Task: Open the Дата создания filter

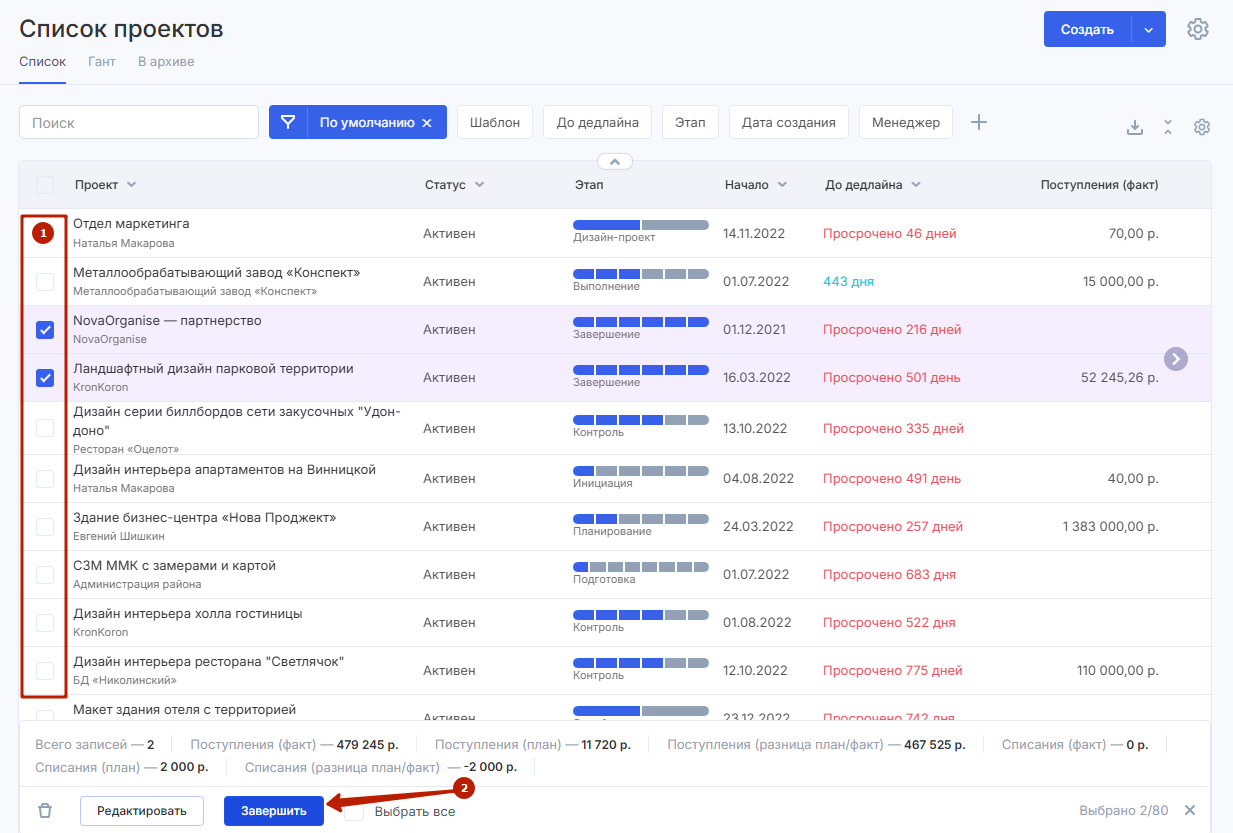Action: [789, 122]
